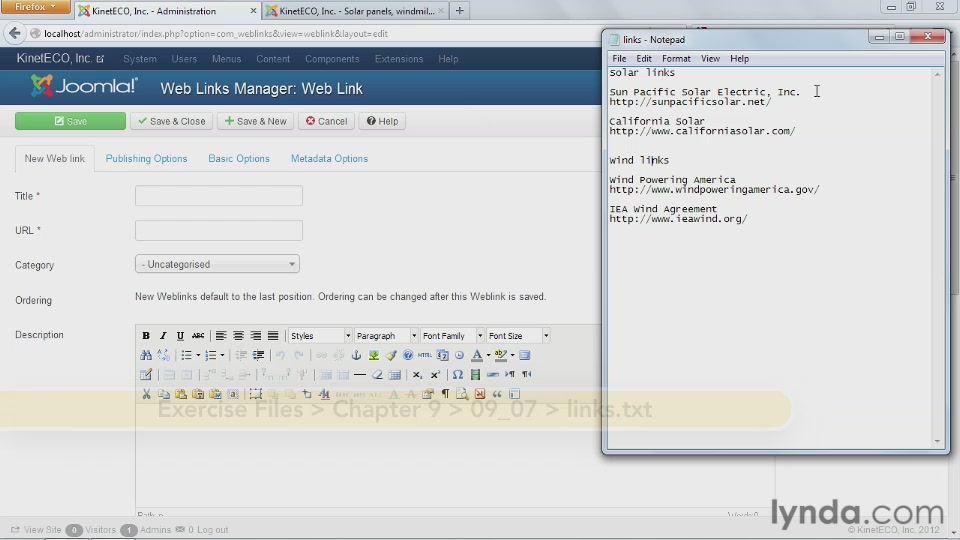Apply superscript formatting
This screenshot has height=540, width=960.
(x=435, y=375)
